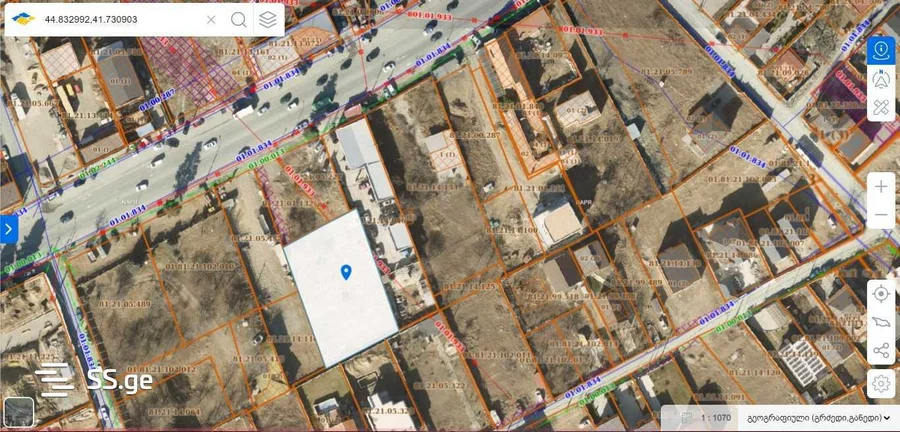This screenshot has width=900, height=432.
Task: Zoom in with the plus button
Action: click(x=881, y=186)
